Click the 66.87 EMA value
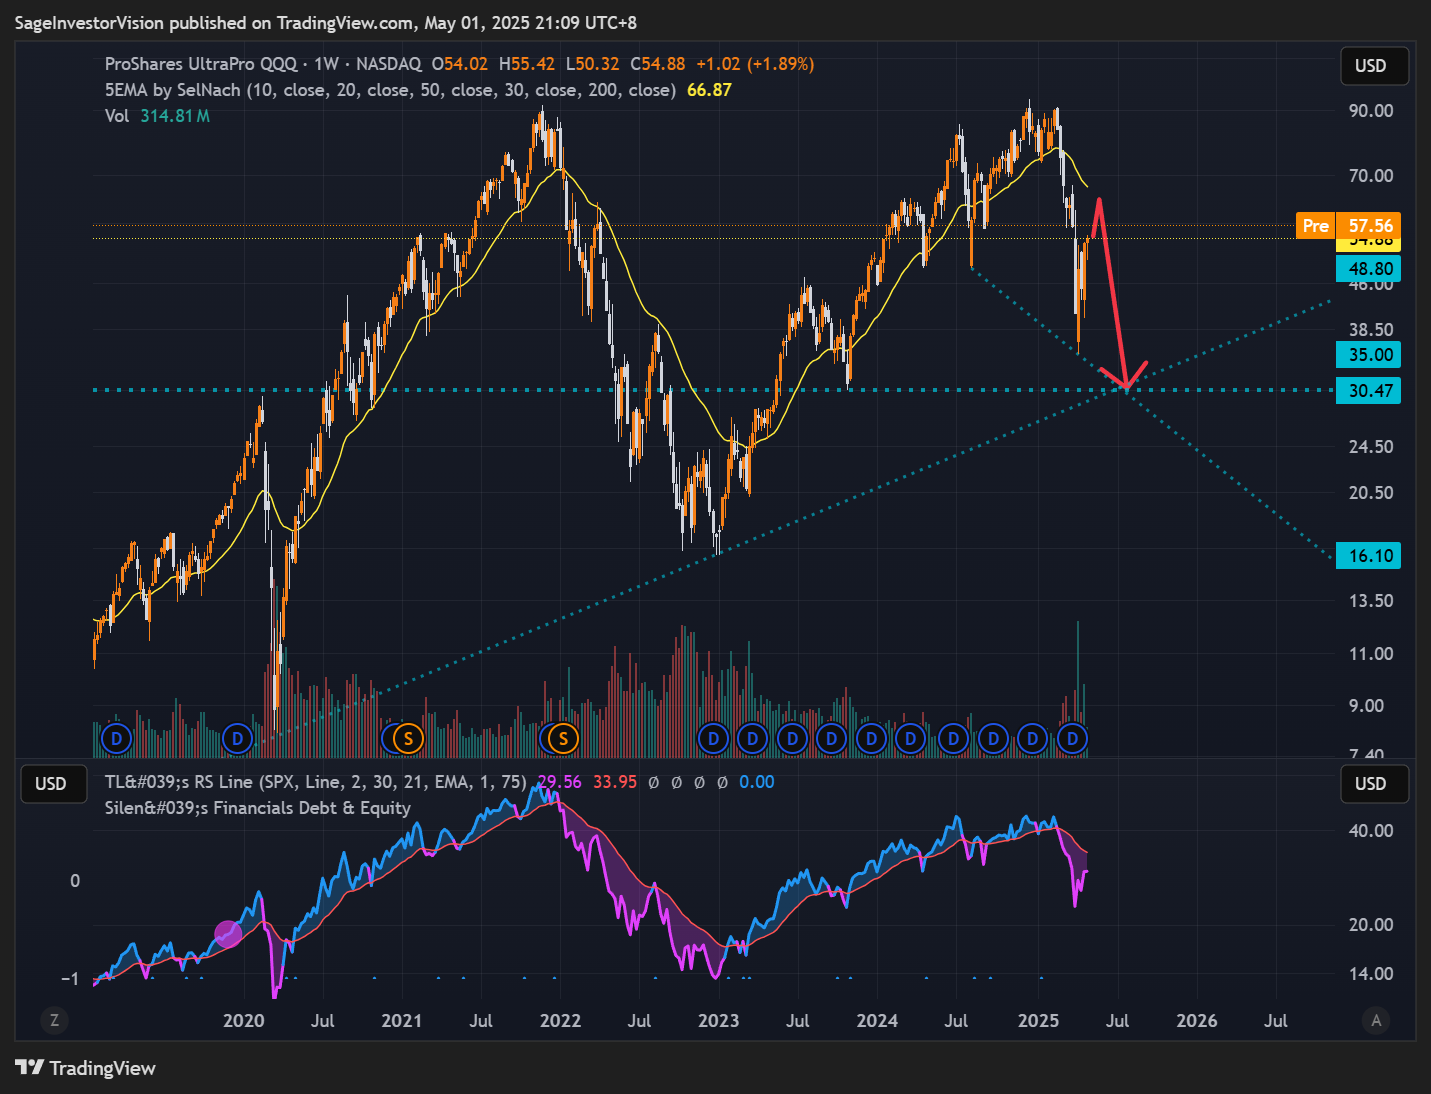The height and width of the screenshot is (1094, 1431). (x=709, y=90)
